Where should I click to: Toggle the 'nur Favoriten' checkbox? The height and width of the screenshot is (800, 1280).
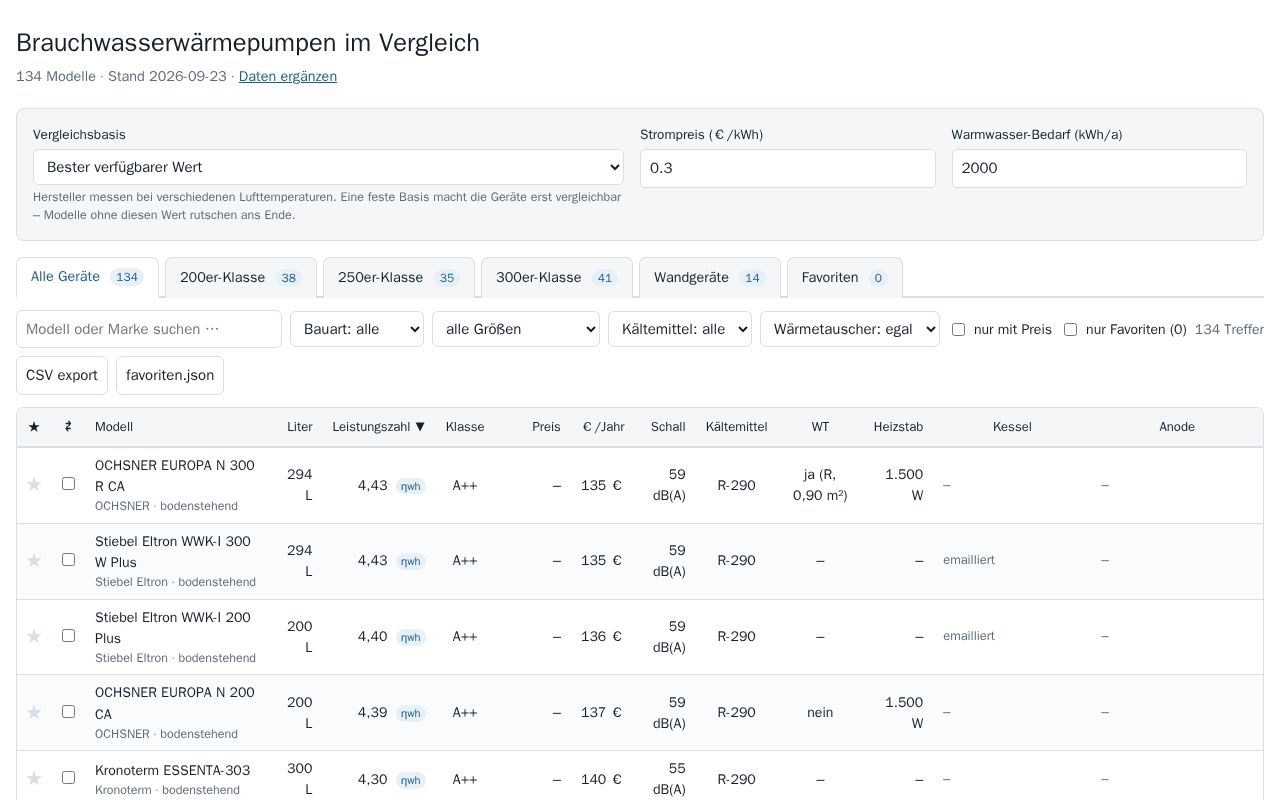pyautogui.click(x=1070, y=329)
